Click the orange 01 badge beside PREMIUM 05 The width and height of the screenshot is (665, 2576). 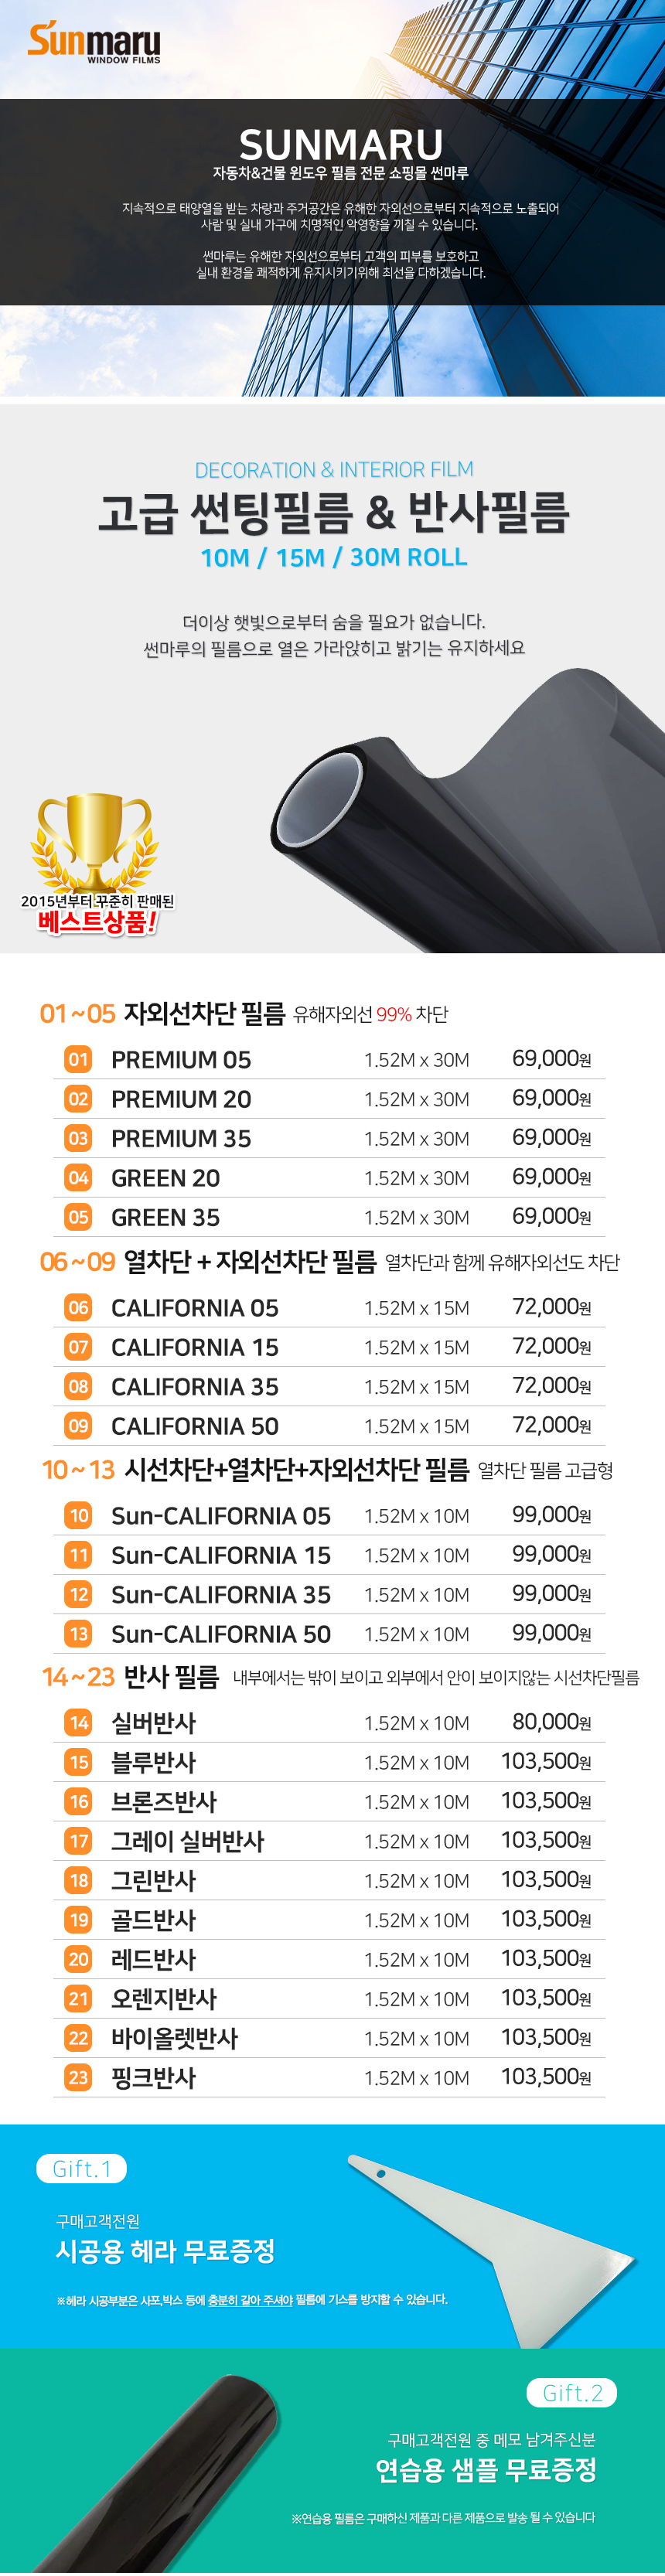click(78, 1059)
